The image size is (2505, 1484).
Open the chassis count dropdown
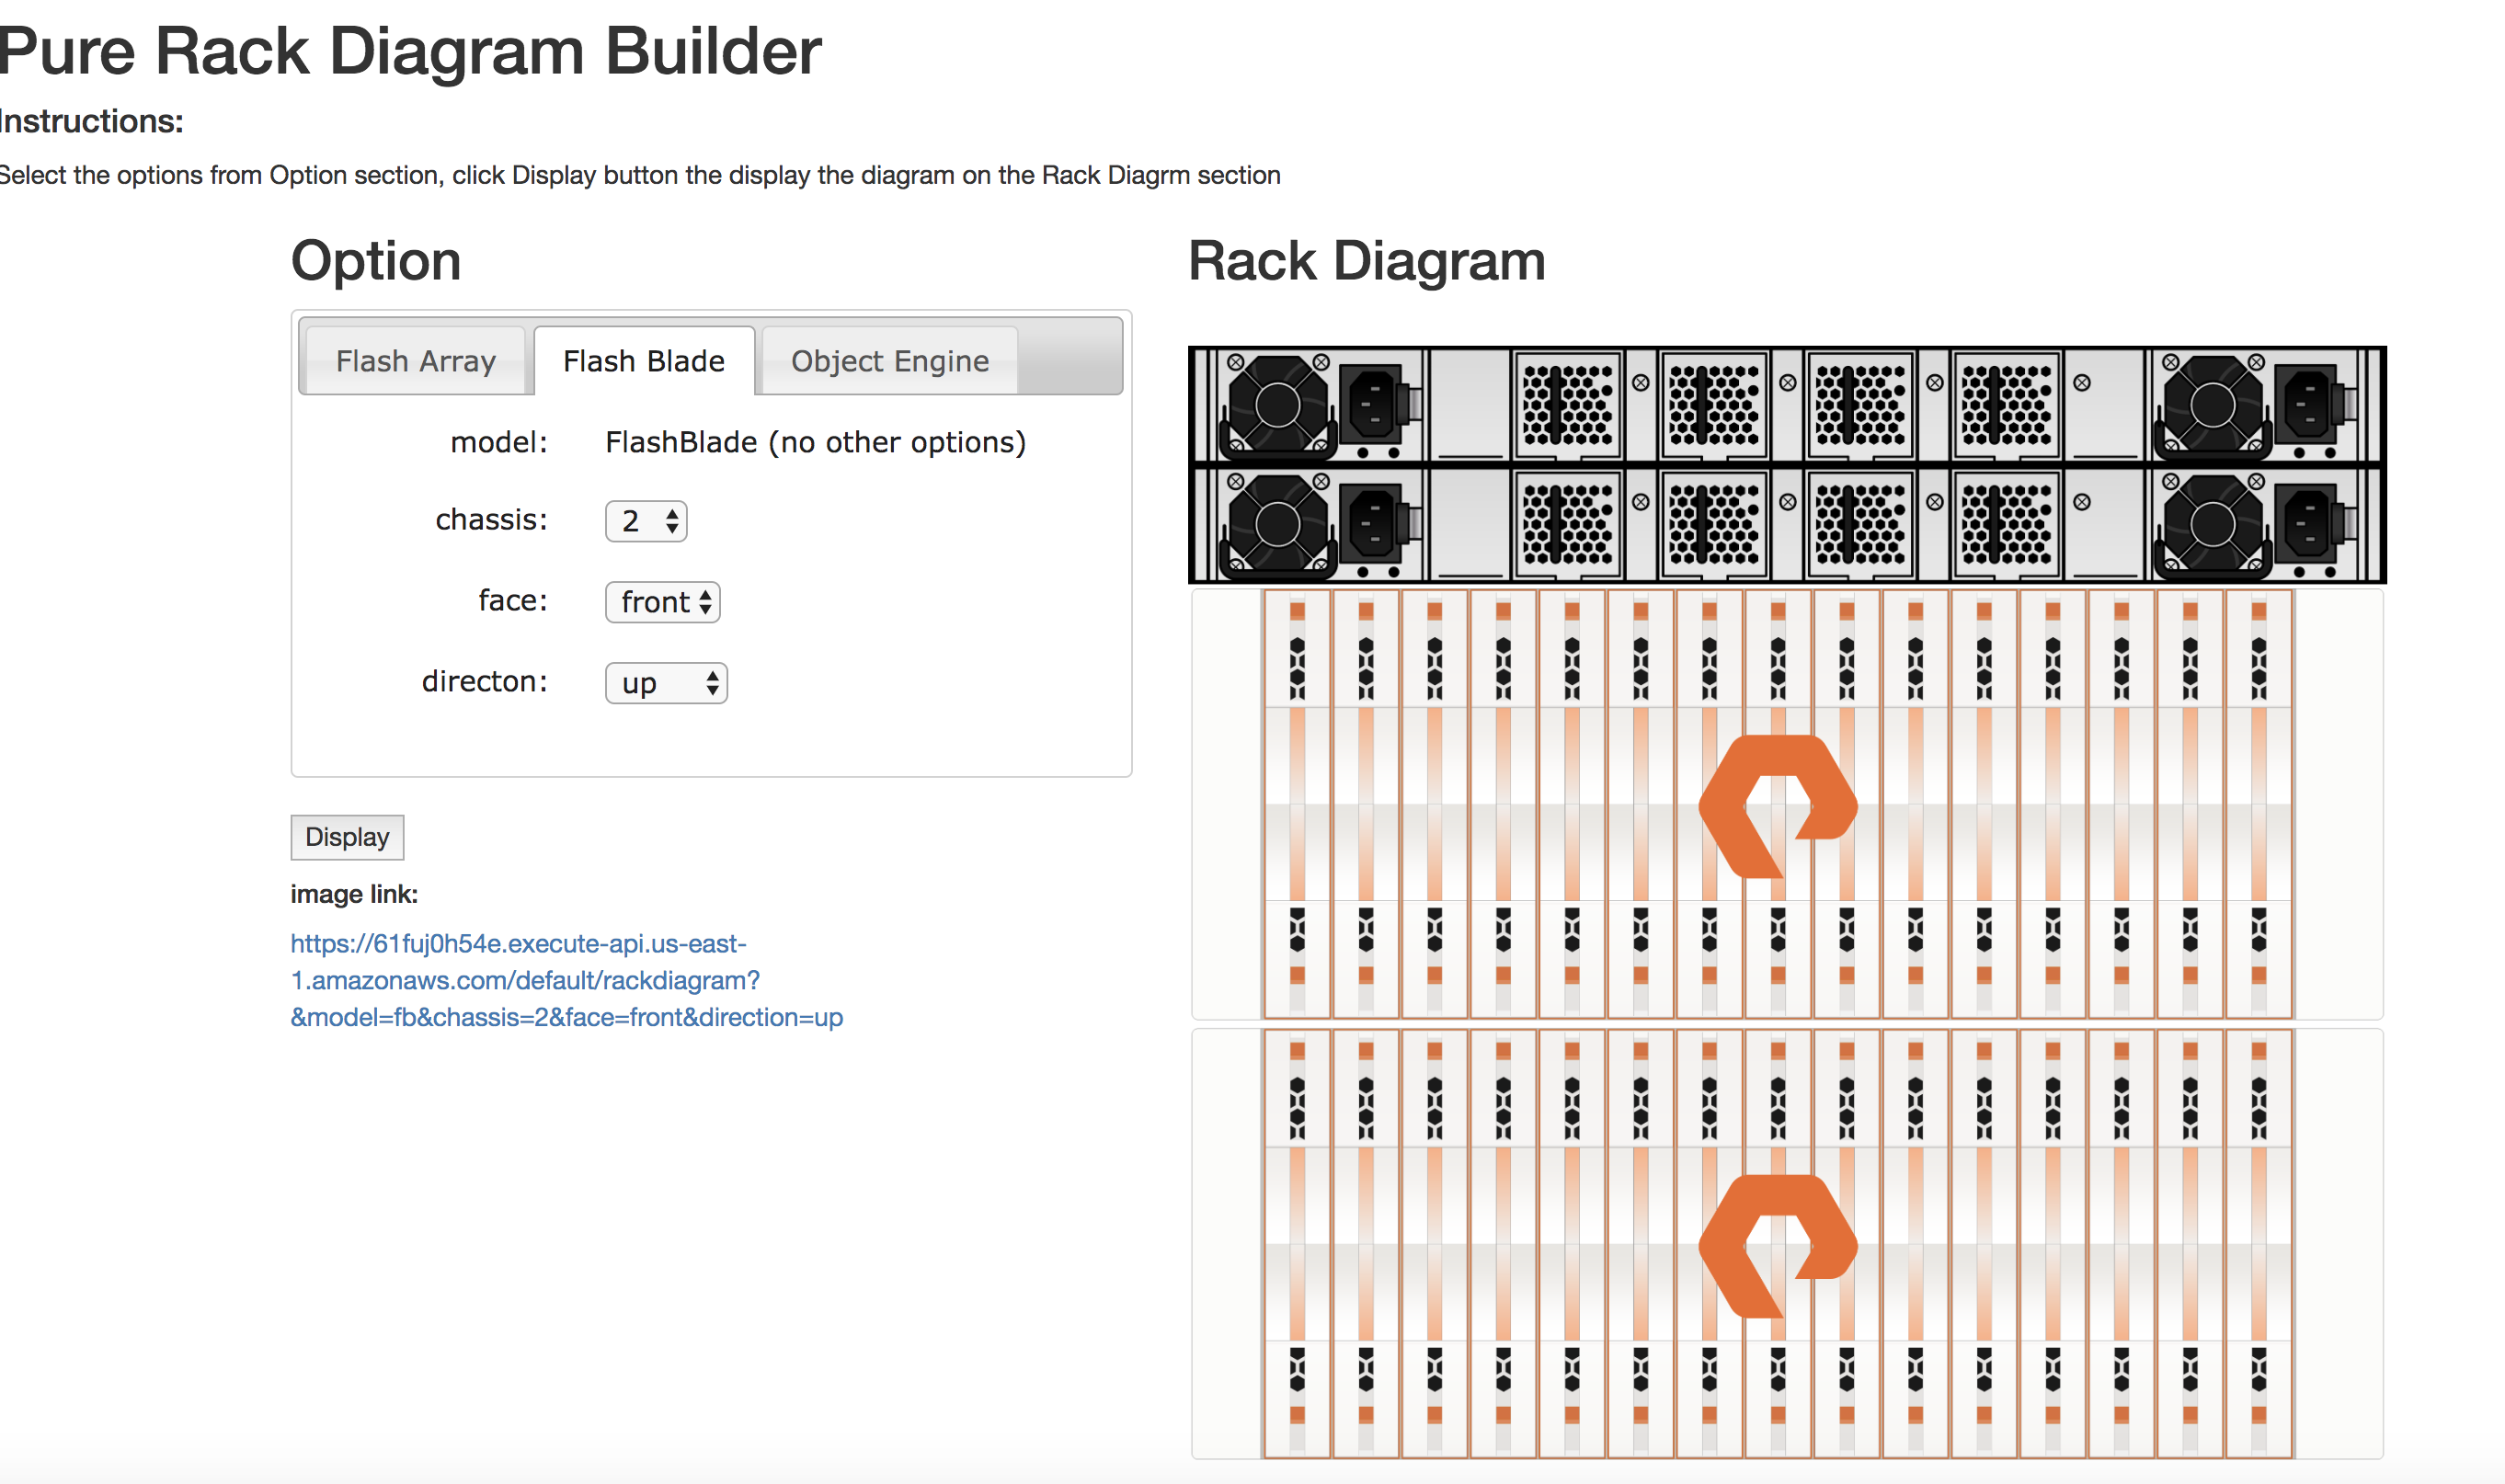[645, 521]
